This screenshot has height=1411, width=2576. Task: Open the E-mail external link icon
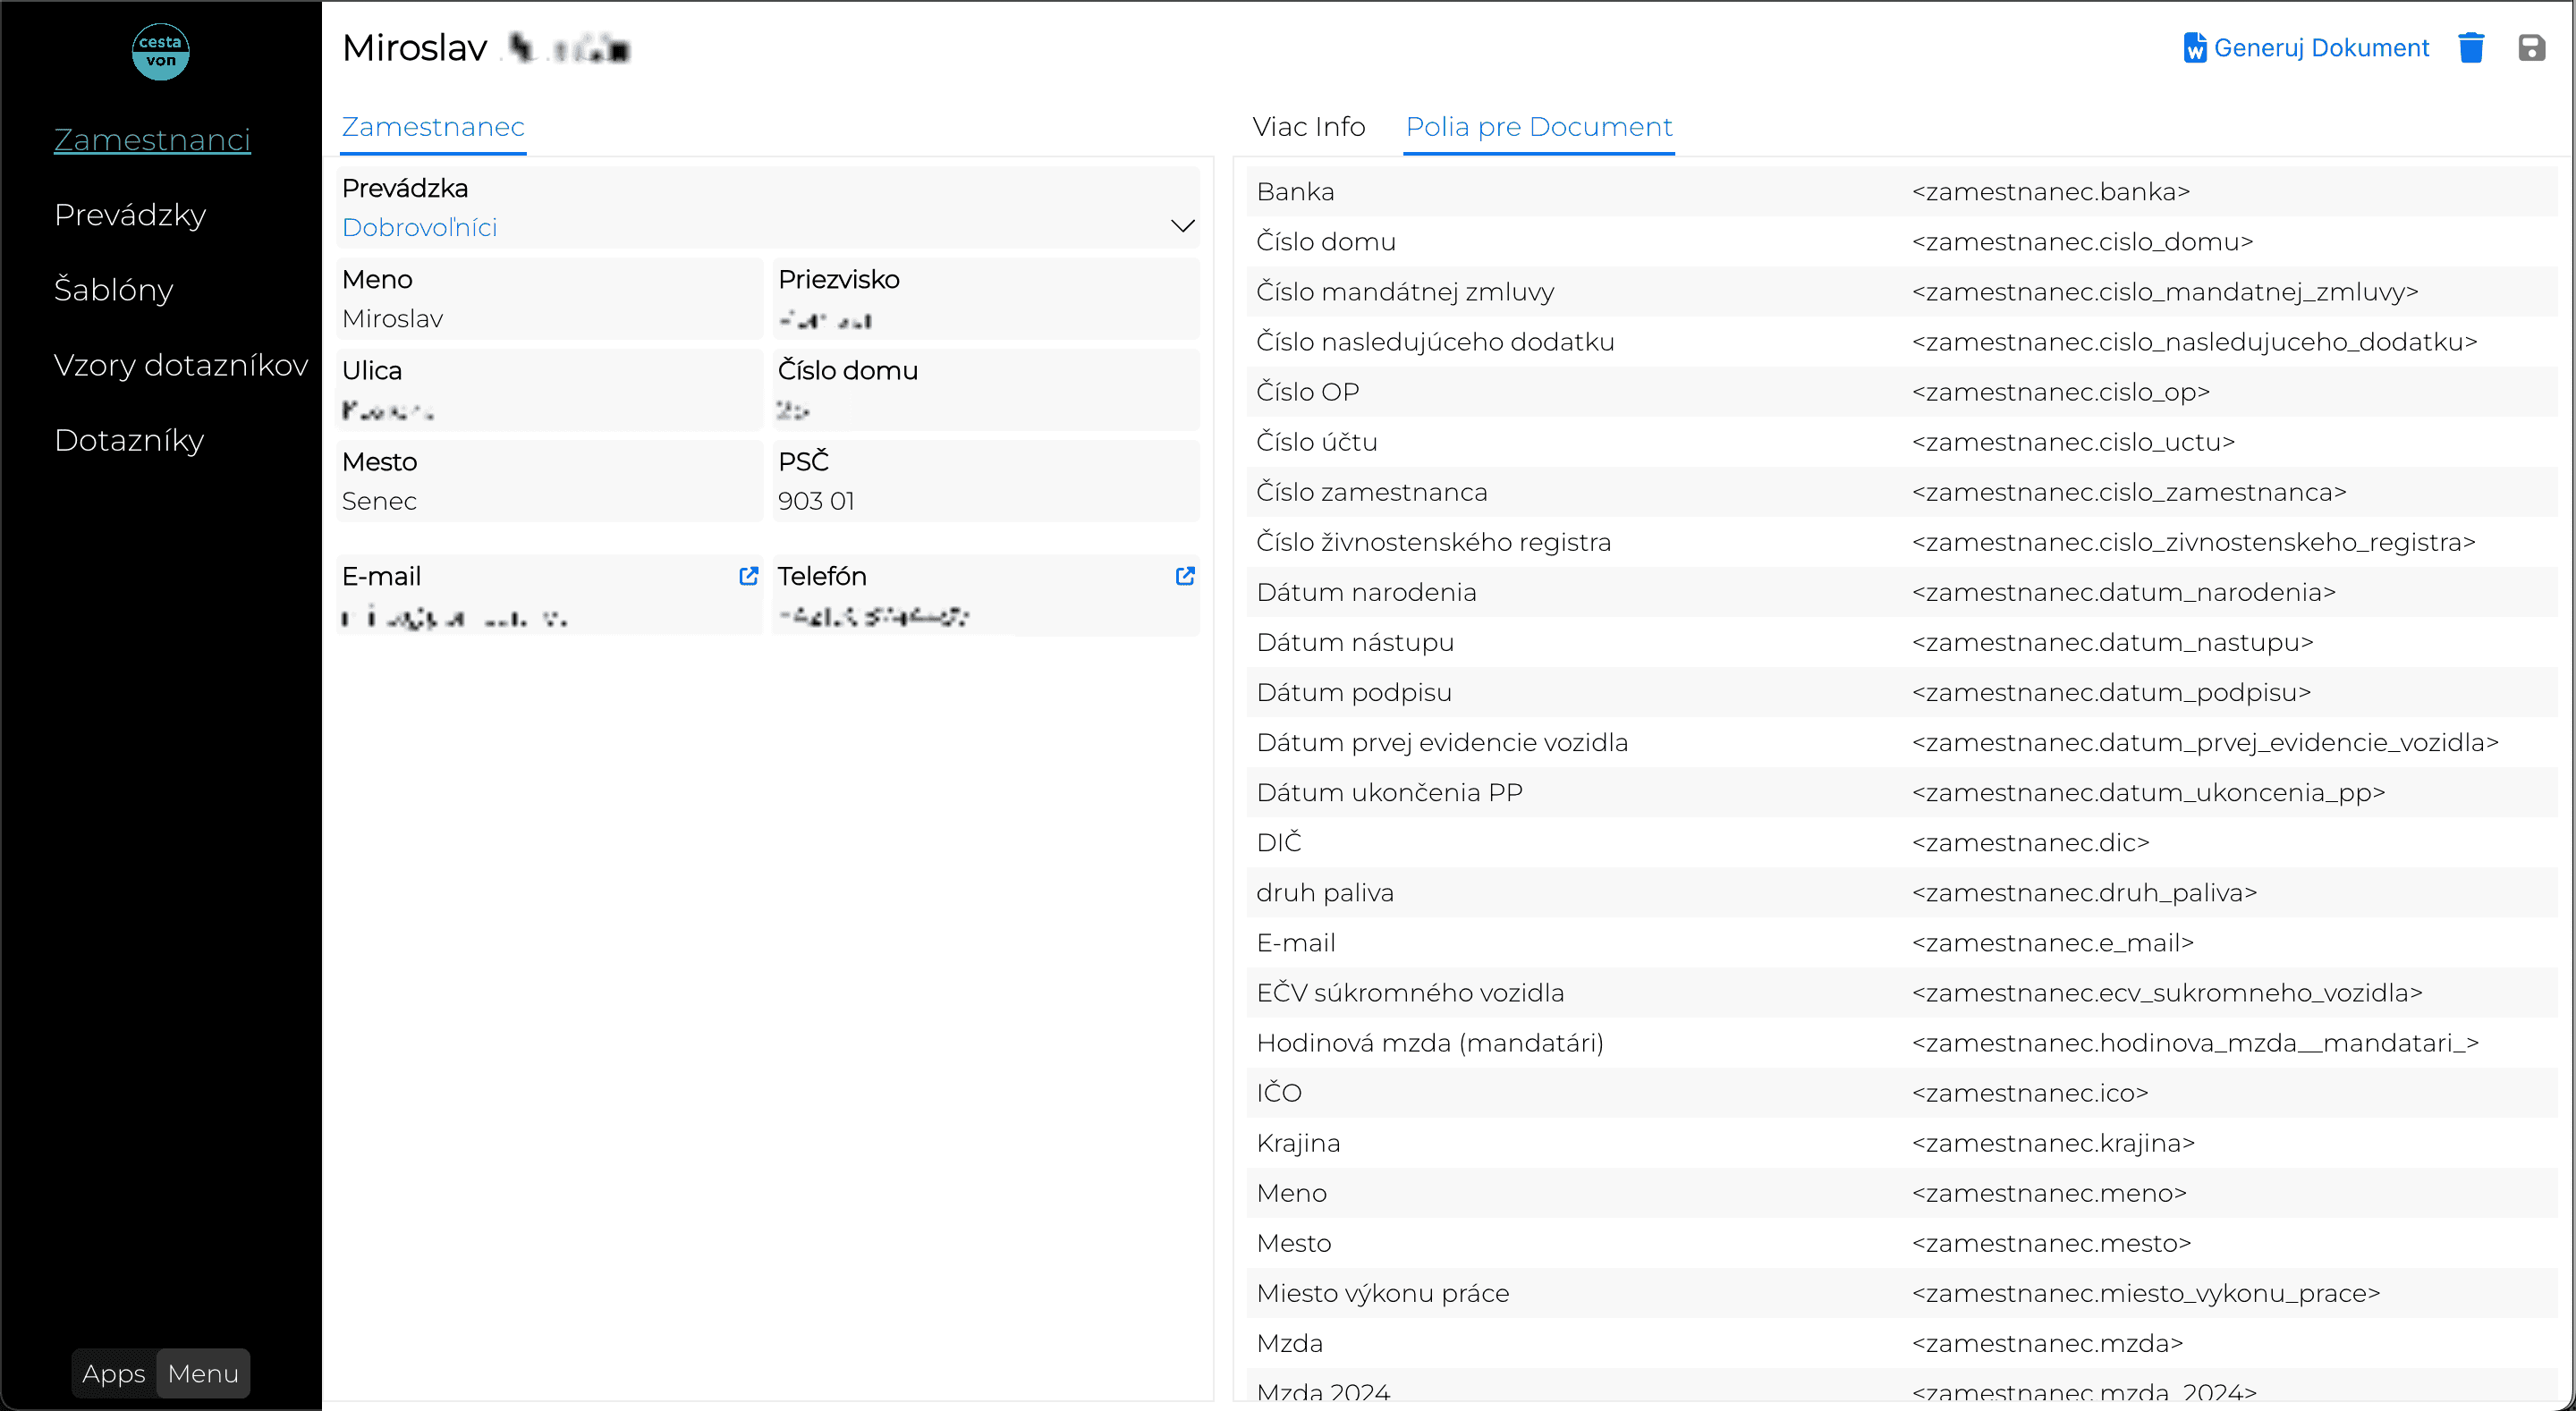(748, 576)
